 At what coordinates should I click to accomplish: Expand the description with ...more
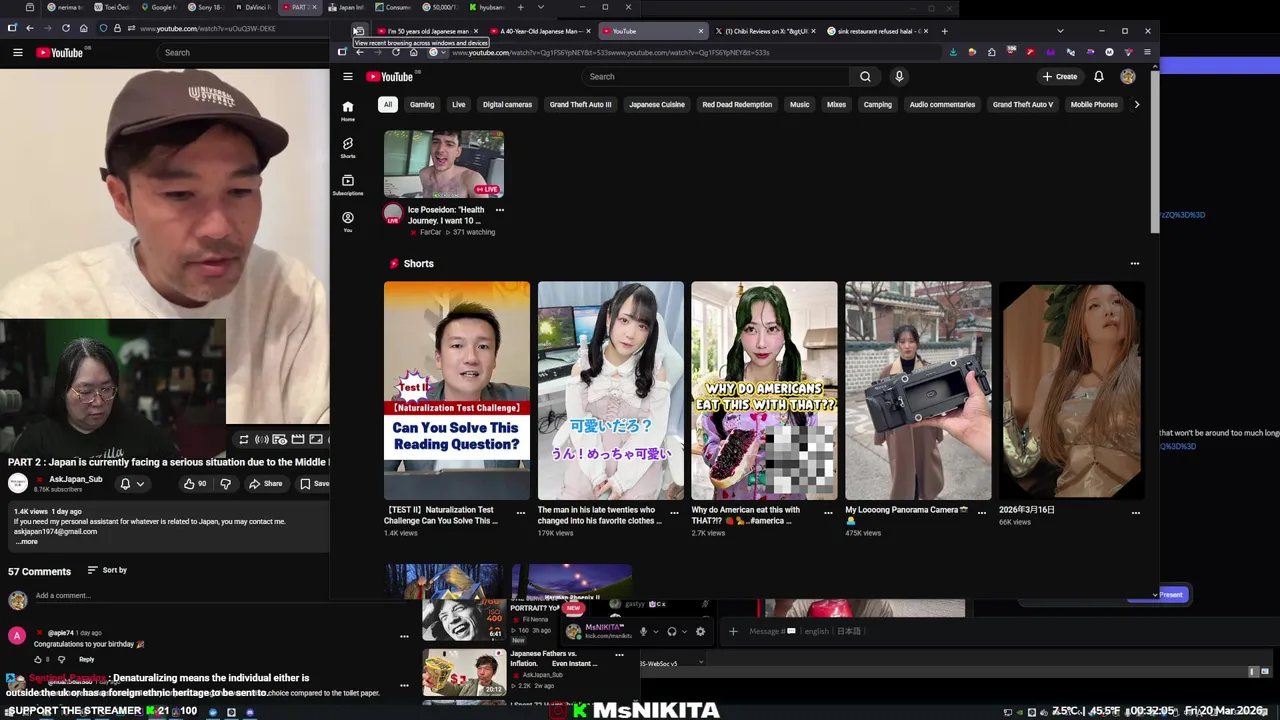26,542
